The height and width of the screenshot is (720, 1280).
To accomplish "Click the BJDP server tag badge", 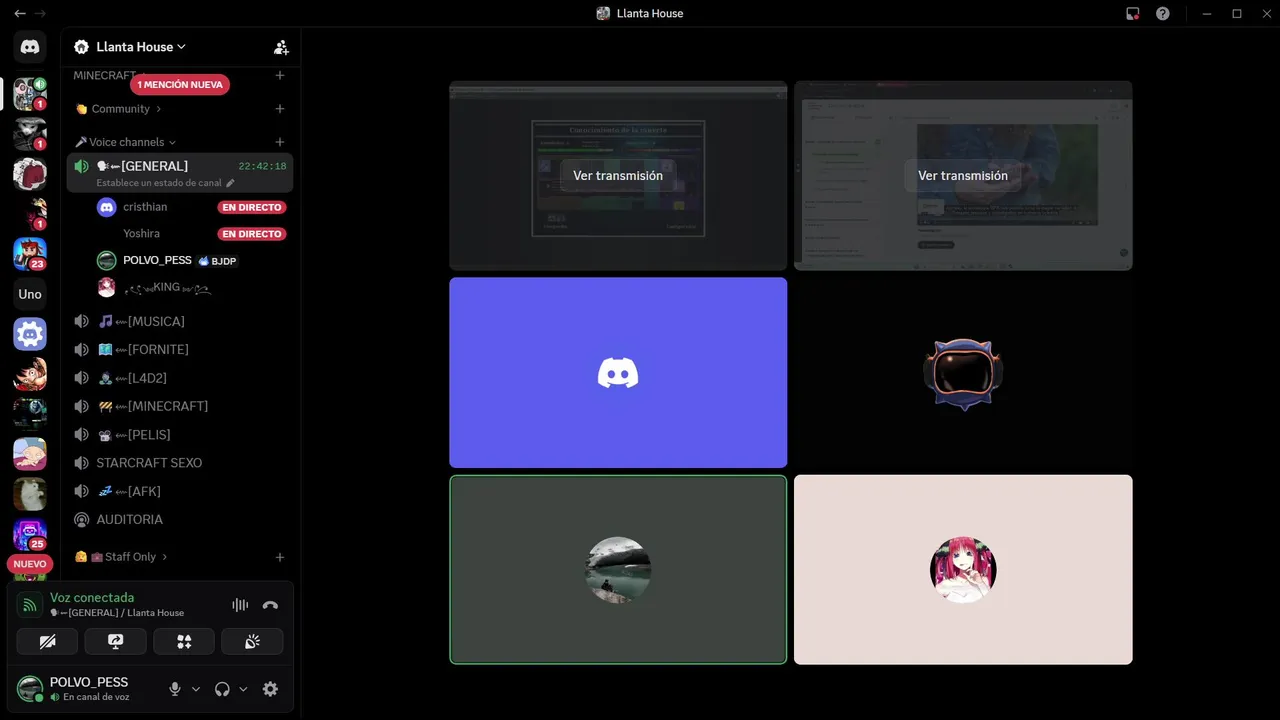I will point(217,261).
